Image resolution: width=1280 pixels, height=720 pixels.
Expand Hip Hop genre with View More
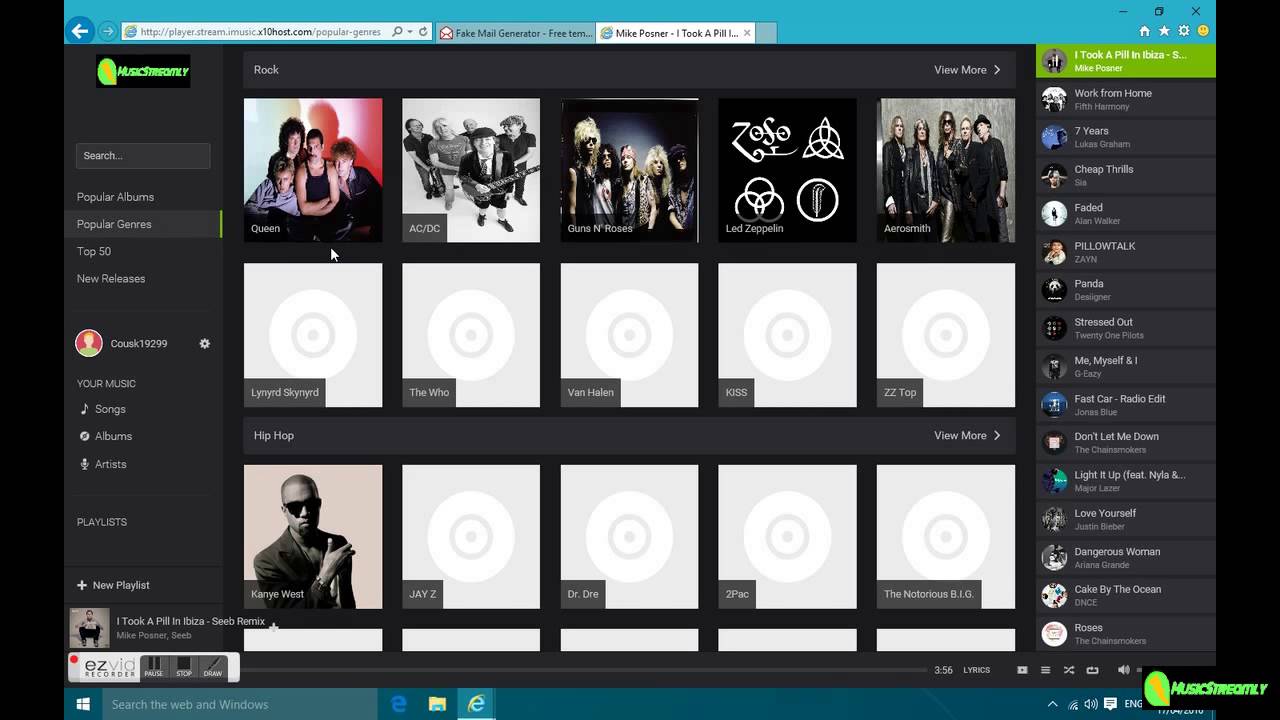click(x=967, y=435)
